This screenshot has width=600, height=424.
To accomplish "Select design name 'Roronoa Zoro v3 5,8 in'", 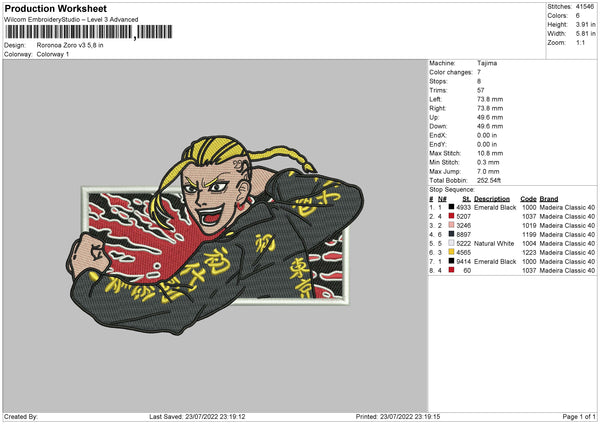I will [70, 45].
